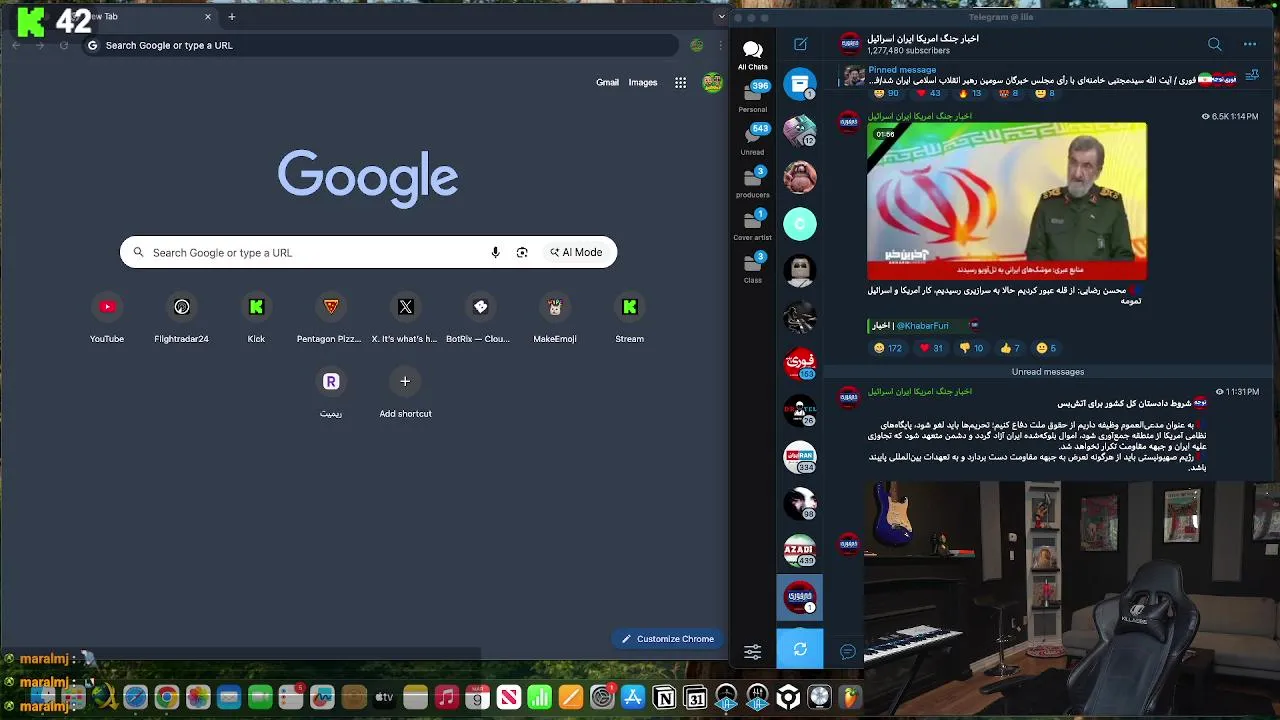The image size is (1280, 720).
Task: Play the channel video thumbnail
Action: click(x=1007, y=200)
